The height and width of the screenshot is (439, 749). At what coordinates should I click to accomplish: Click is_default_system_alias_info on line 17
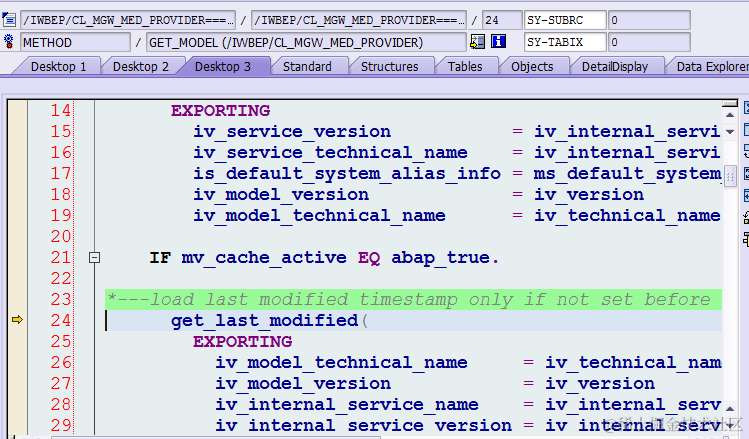pos(347,174)
